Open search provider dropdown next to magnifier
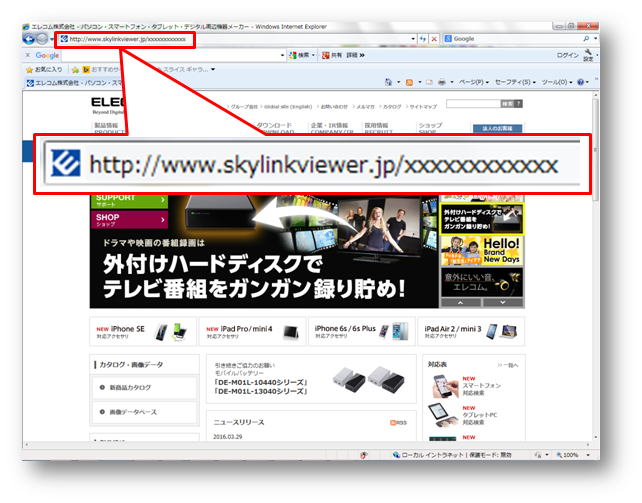 [x=595, y=38]
